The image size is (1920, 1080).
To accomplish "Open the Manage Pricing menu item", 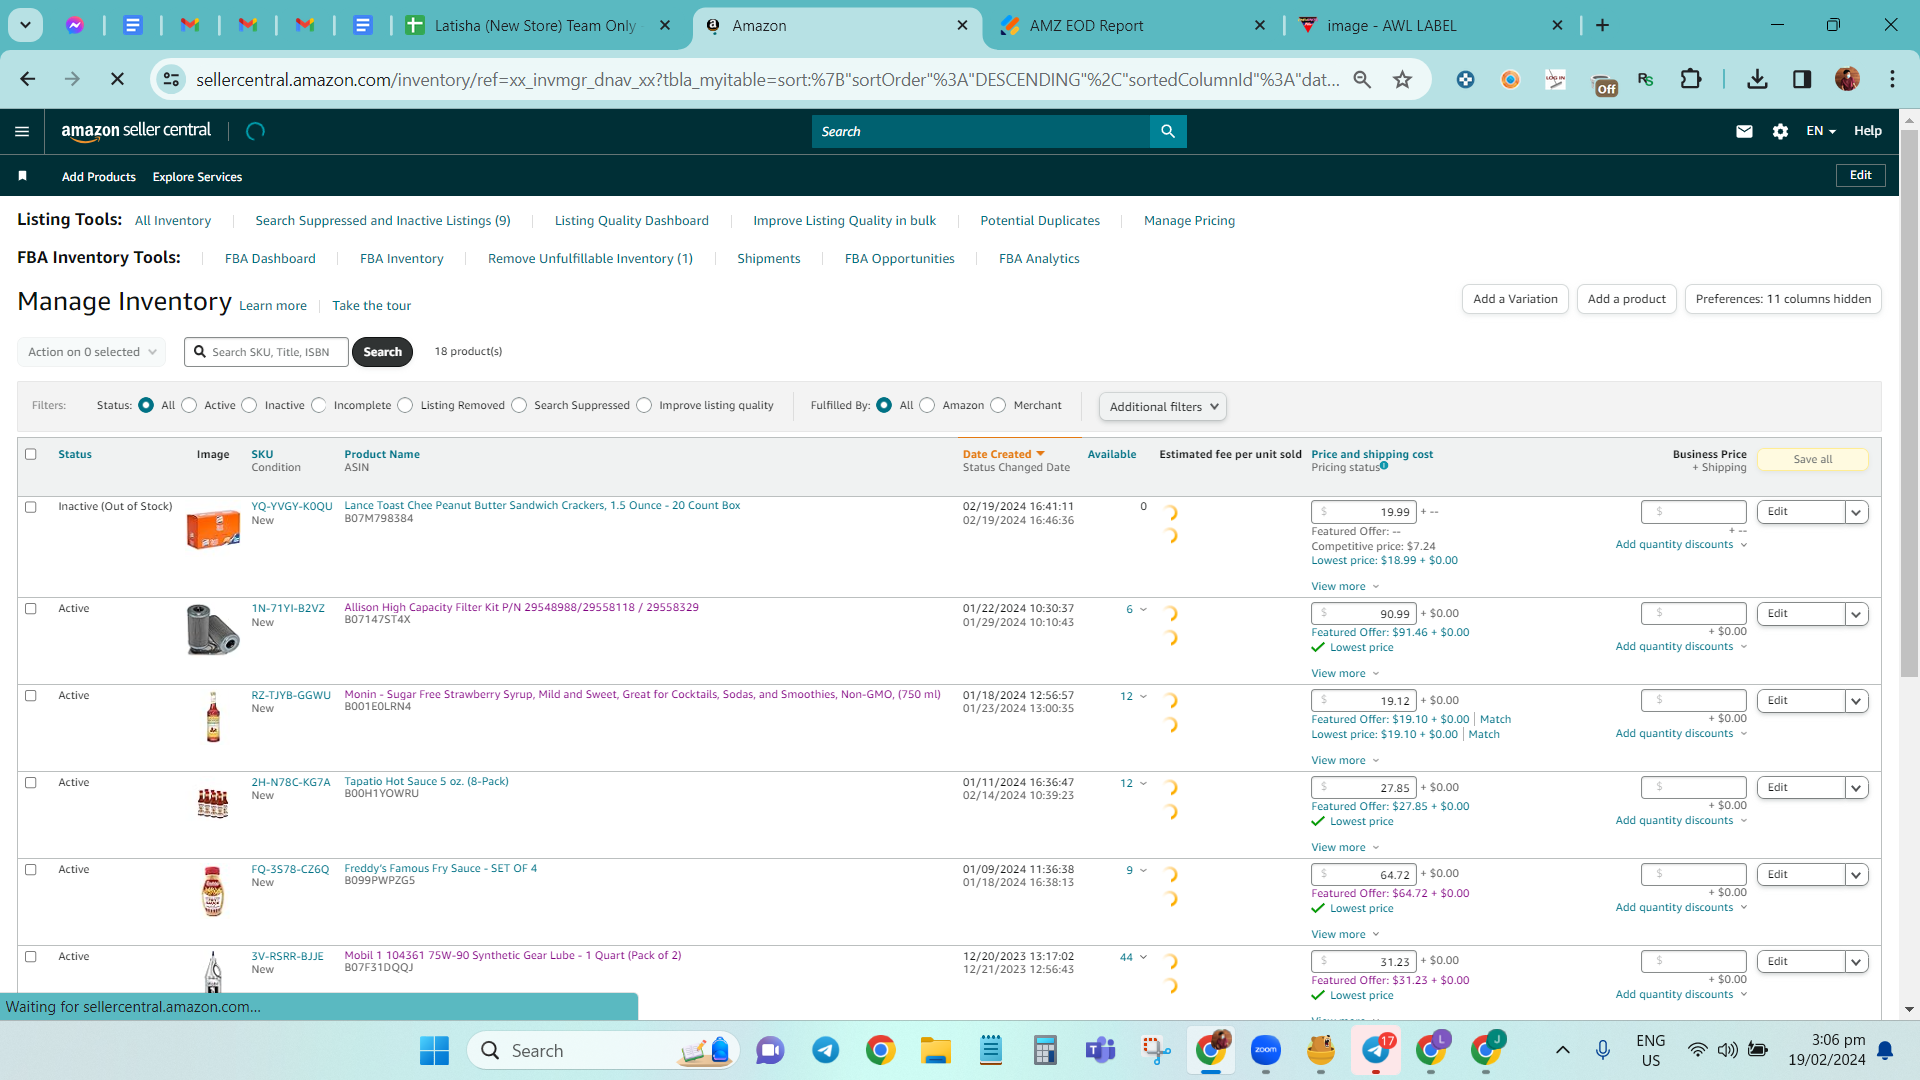I will [1189, 220].
